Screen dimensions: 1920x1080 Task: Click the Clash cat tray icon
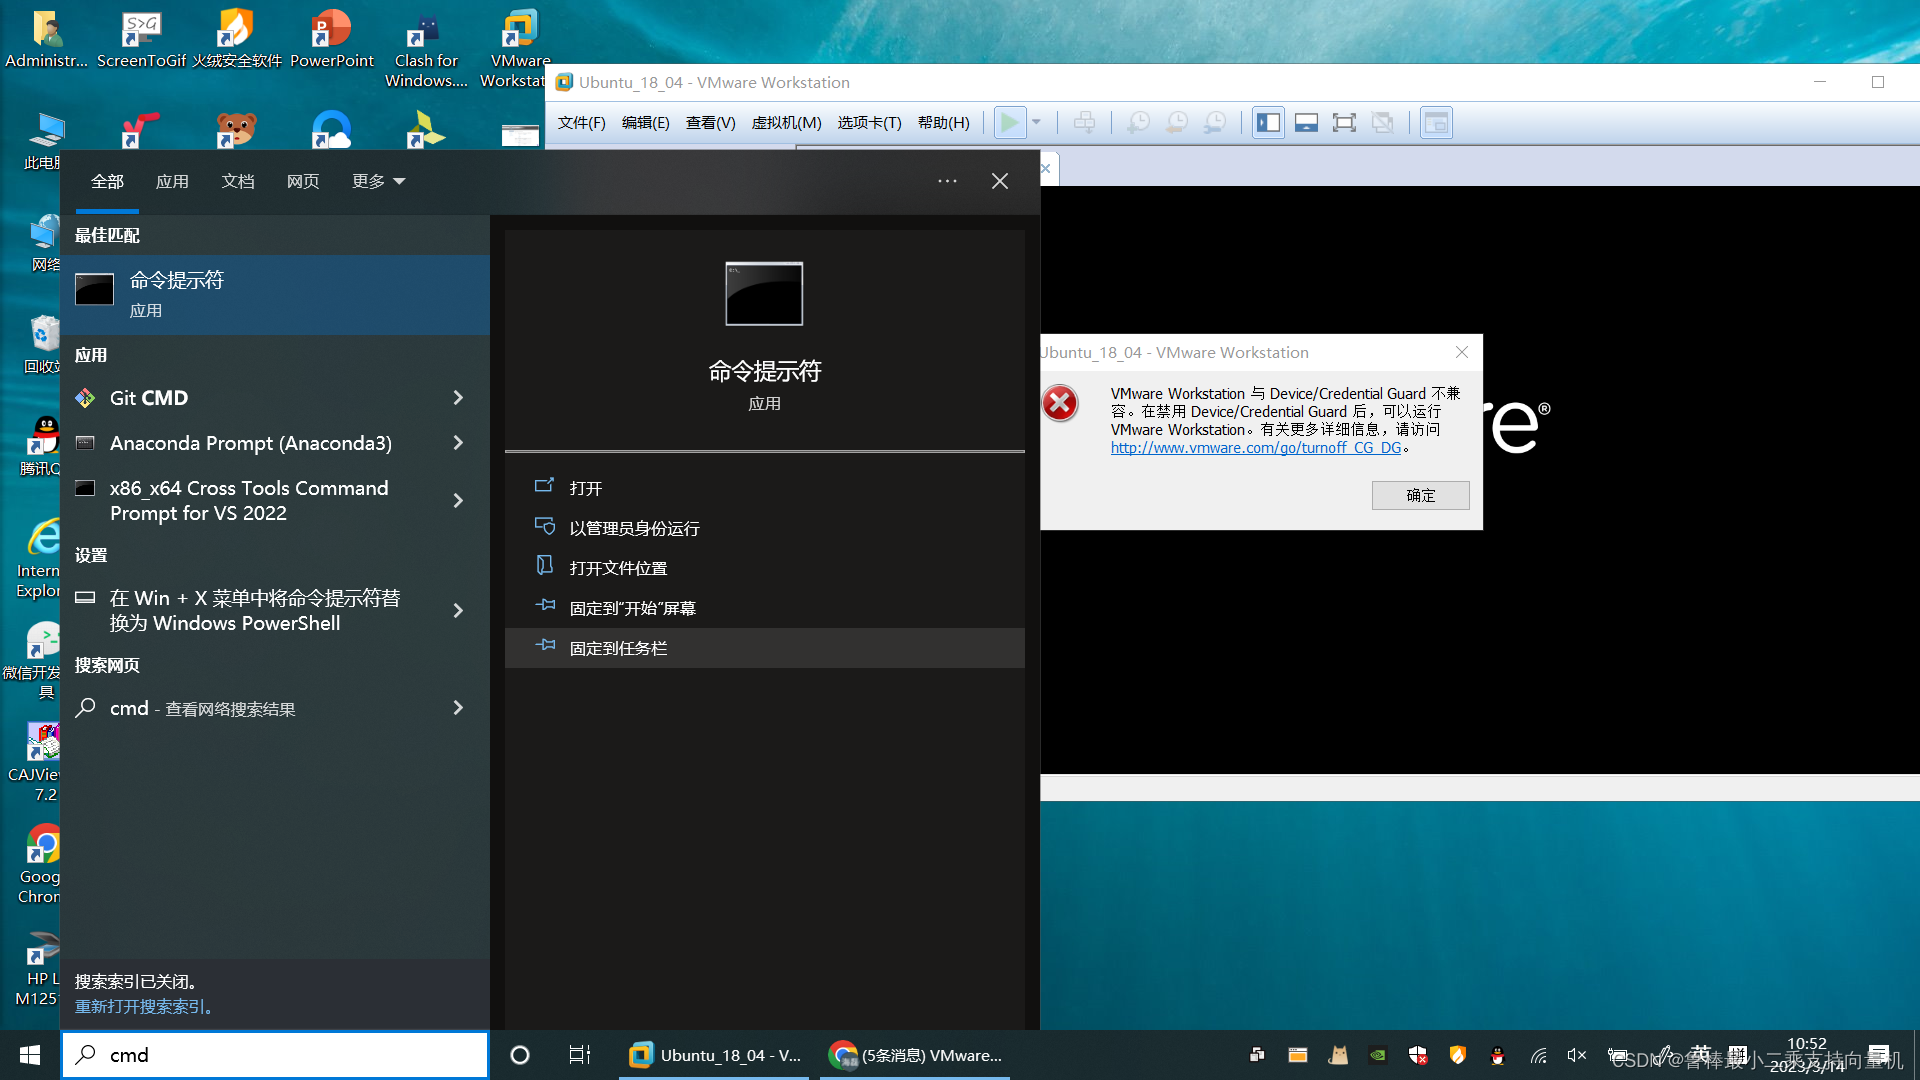pos(1338,1055)
